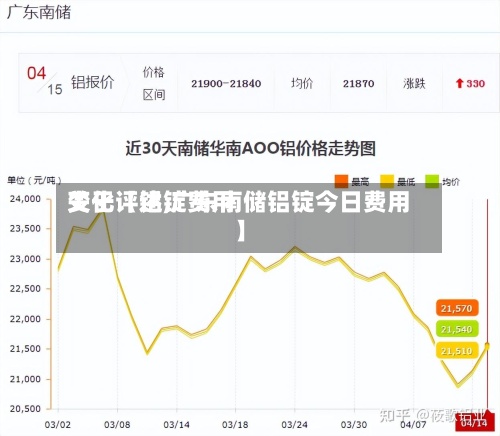This screenshot has height=436, width=500.
Task: Click the 03/18 x-axis date
Action: (235, 425)
